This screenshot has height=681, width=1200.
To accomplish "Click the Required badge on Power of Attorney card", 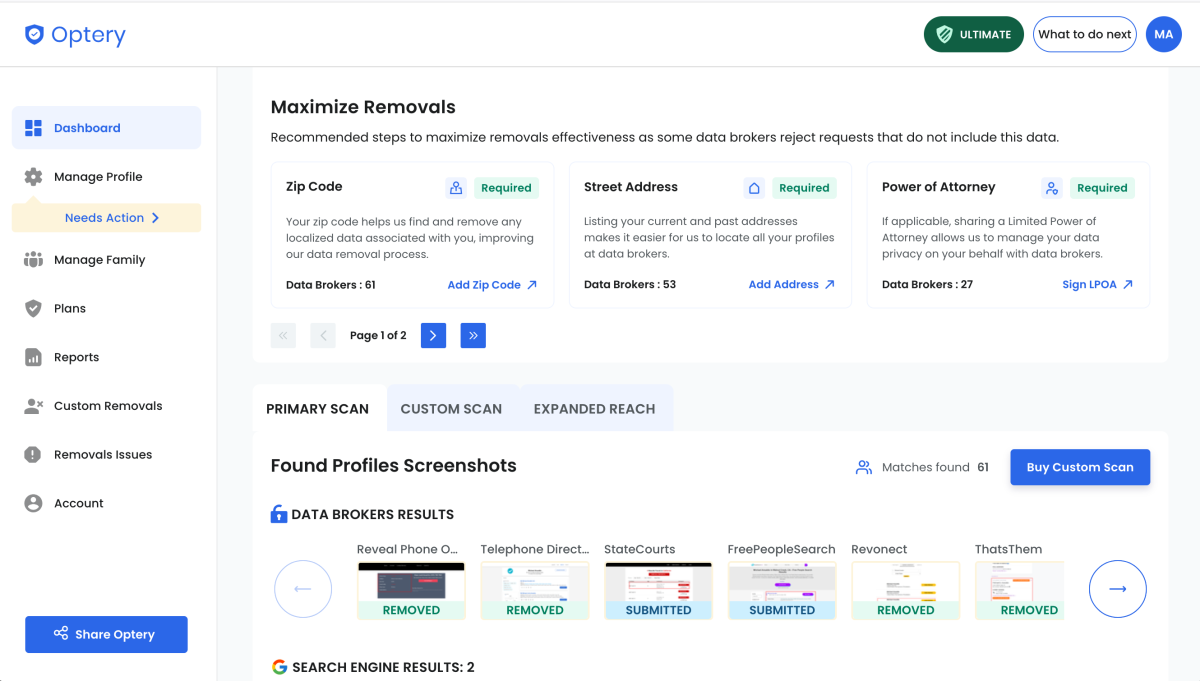I will click(x=1102, y=188).
